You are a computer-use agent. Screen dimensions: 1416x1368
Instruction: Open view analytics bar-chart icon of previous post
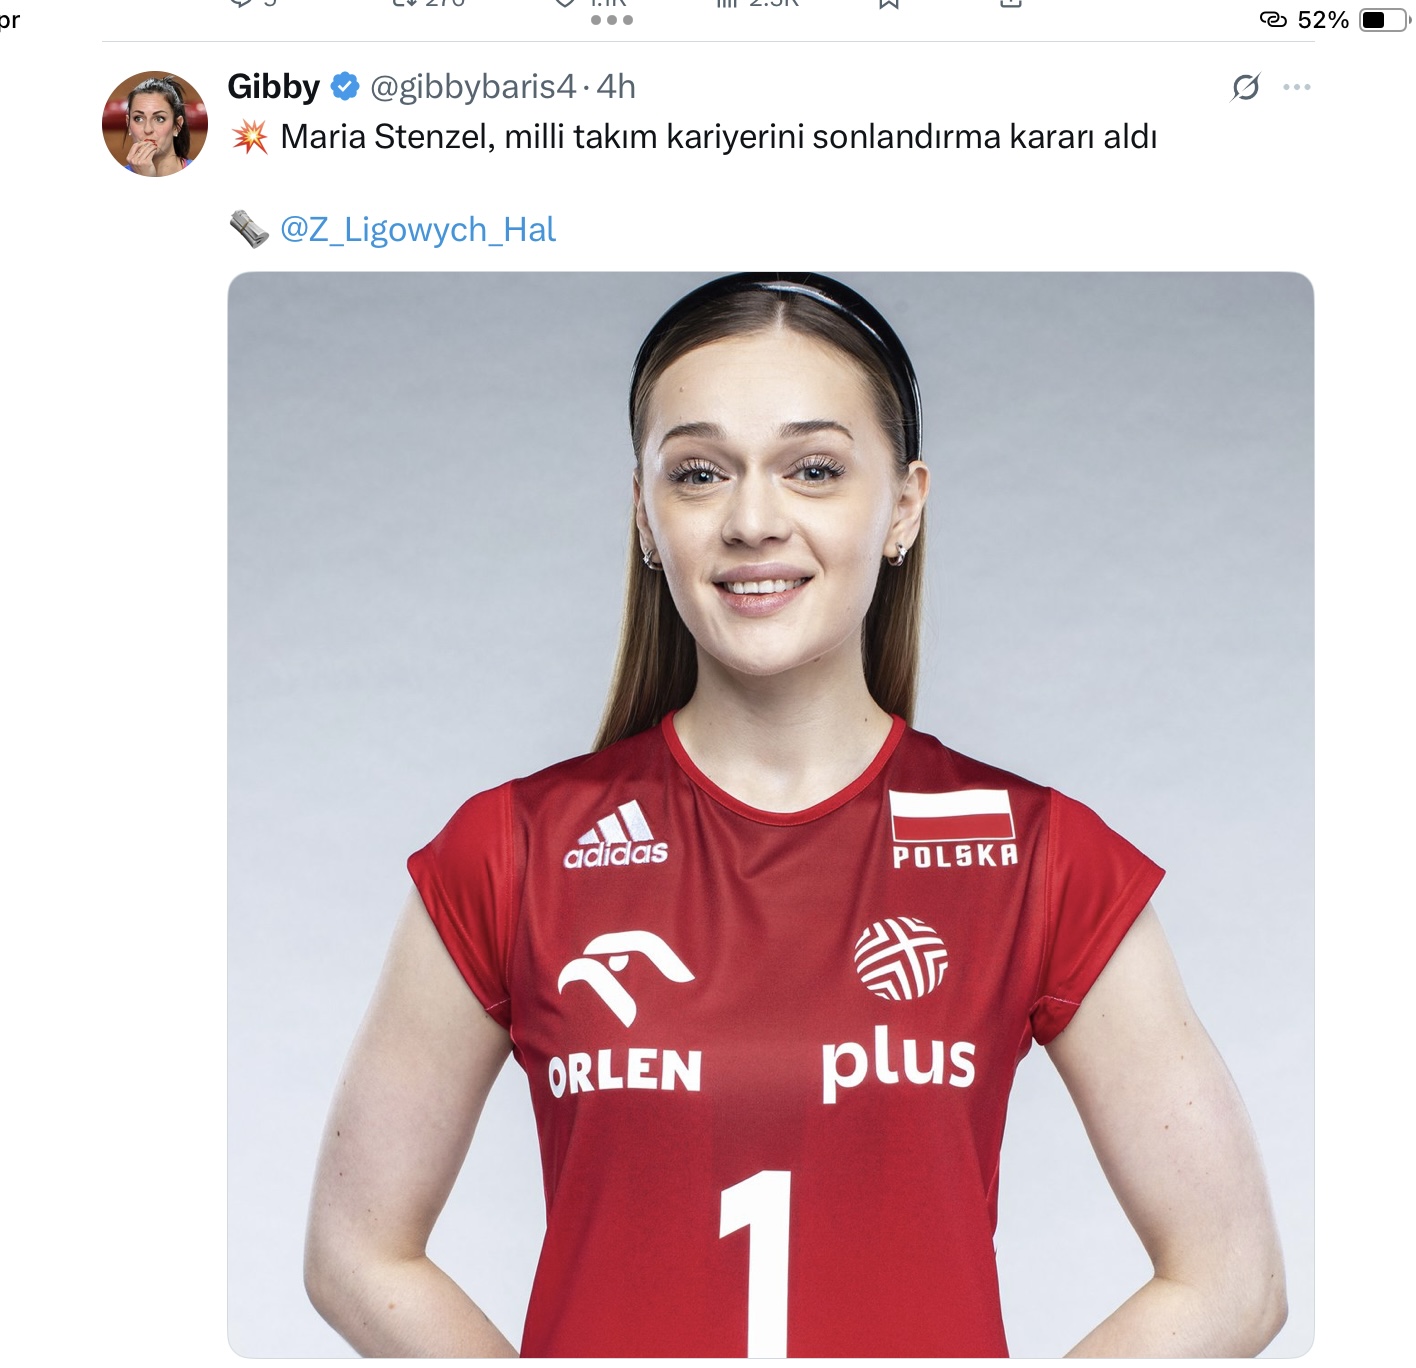727,4
